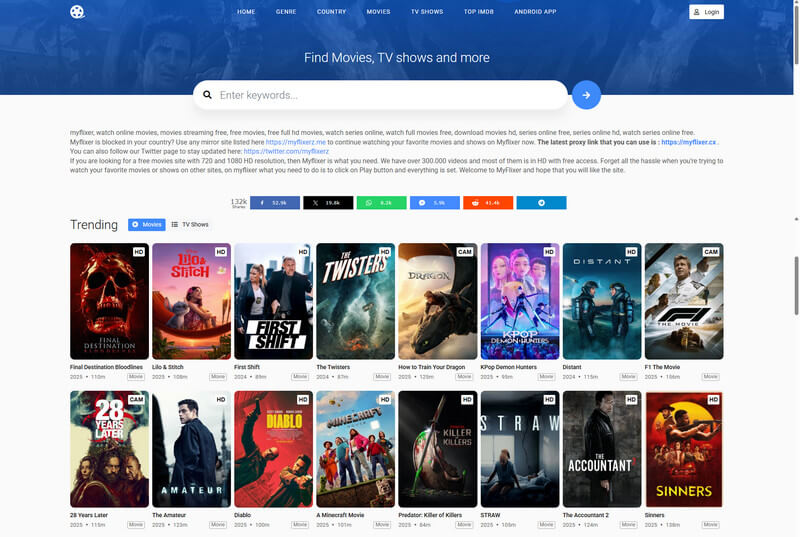Viewport: 800px width, 537px height.
Task: Open F1 The Movie poster
Action: [x=684, y=301]
